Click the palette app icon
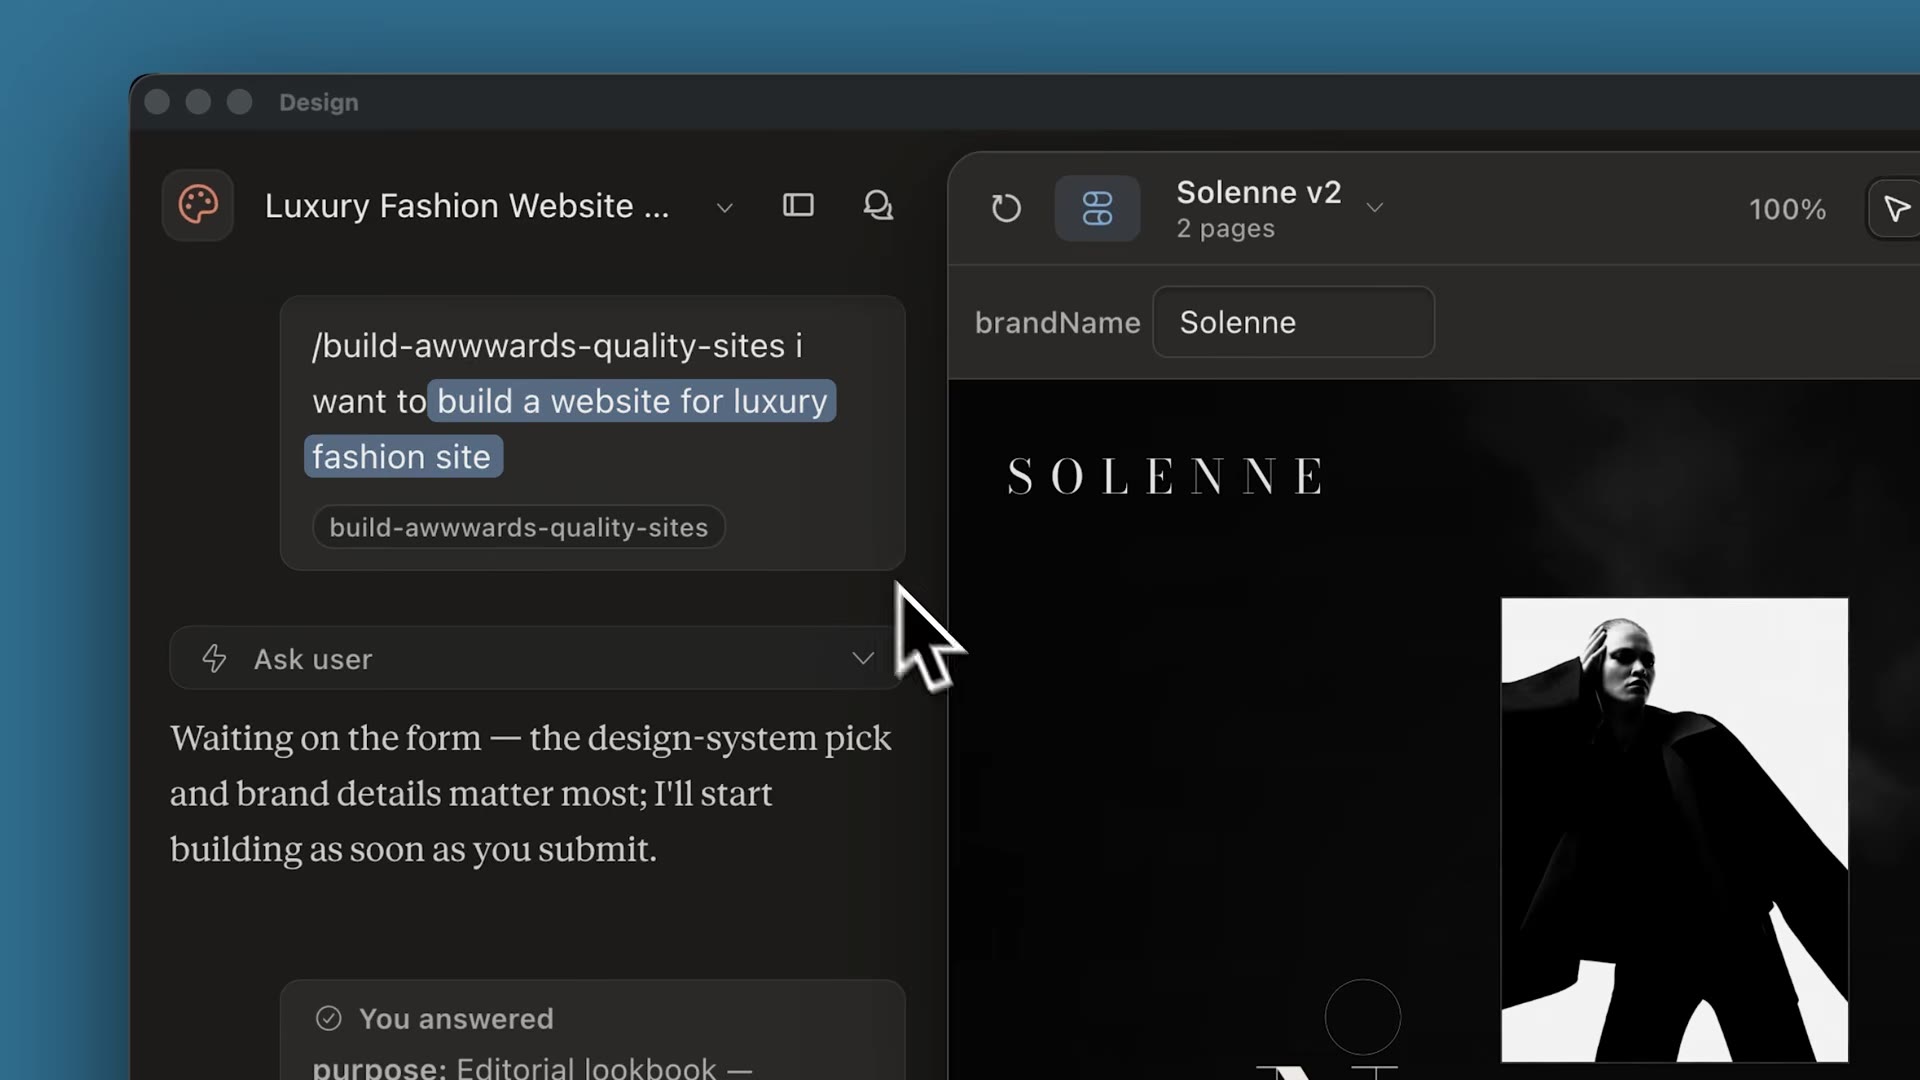The height and width of the screenshot is (1080, 1920). click(x=198, y=205)
